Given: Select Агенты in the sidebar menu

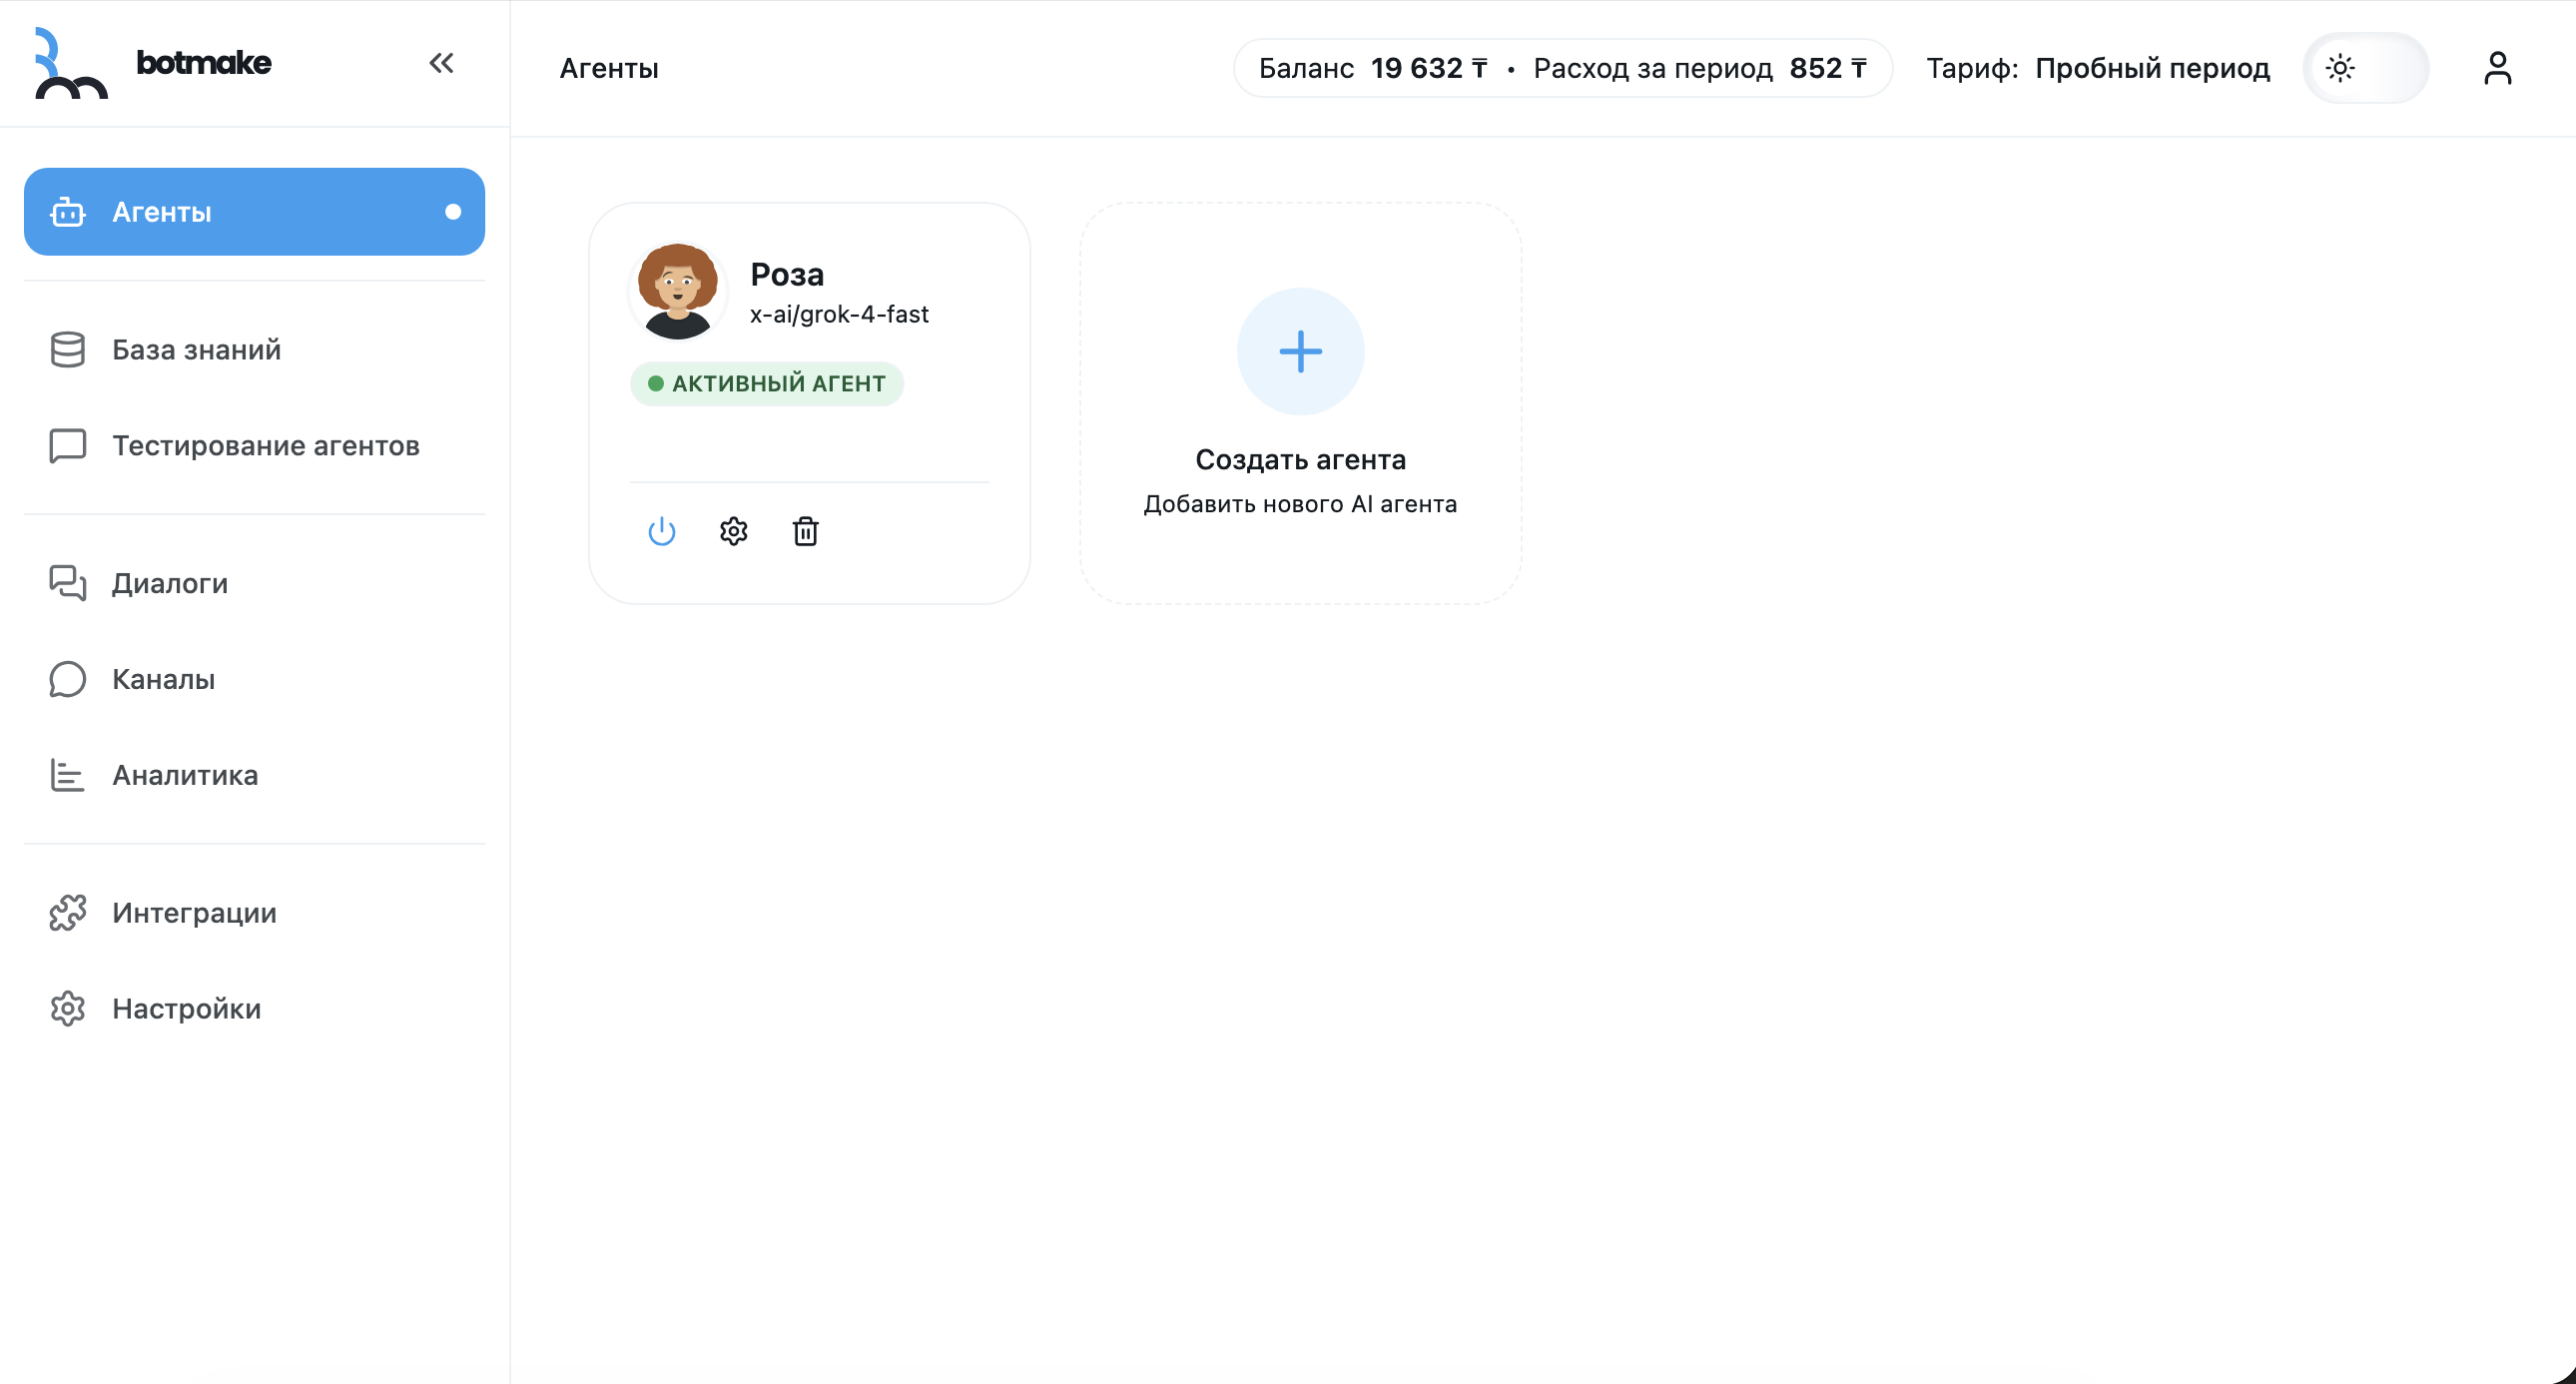Looking at the screenshot, I should point(161,211).
